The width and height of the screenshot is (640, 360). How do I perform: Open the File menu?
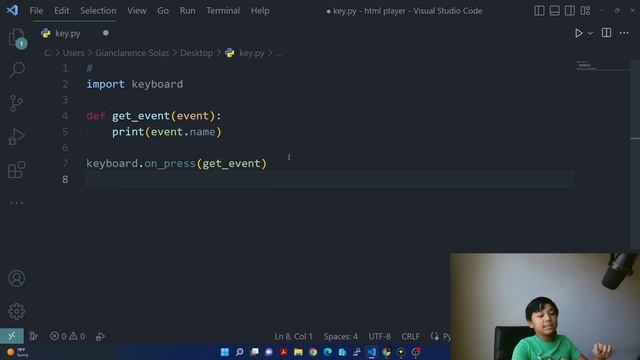pos(36,11)
